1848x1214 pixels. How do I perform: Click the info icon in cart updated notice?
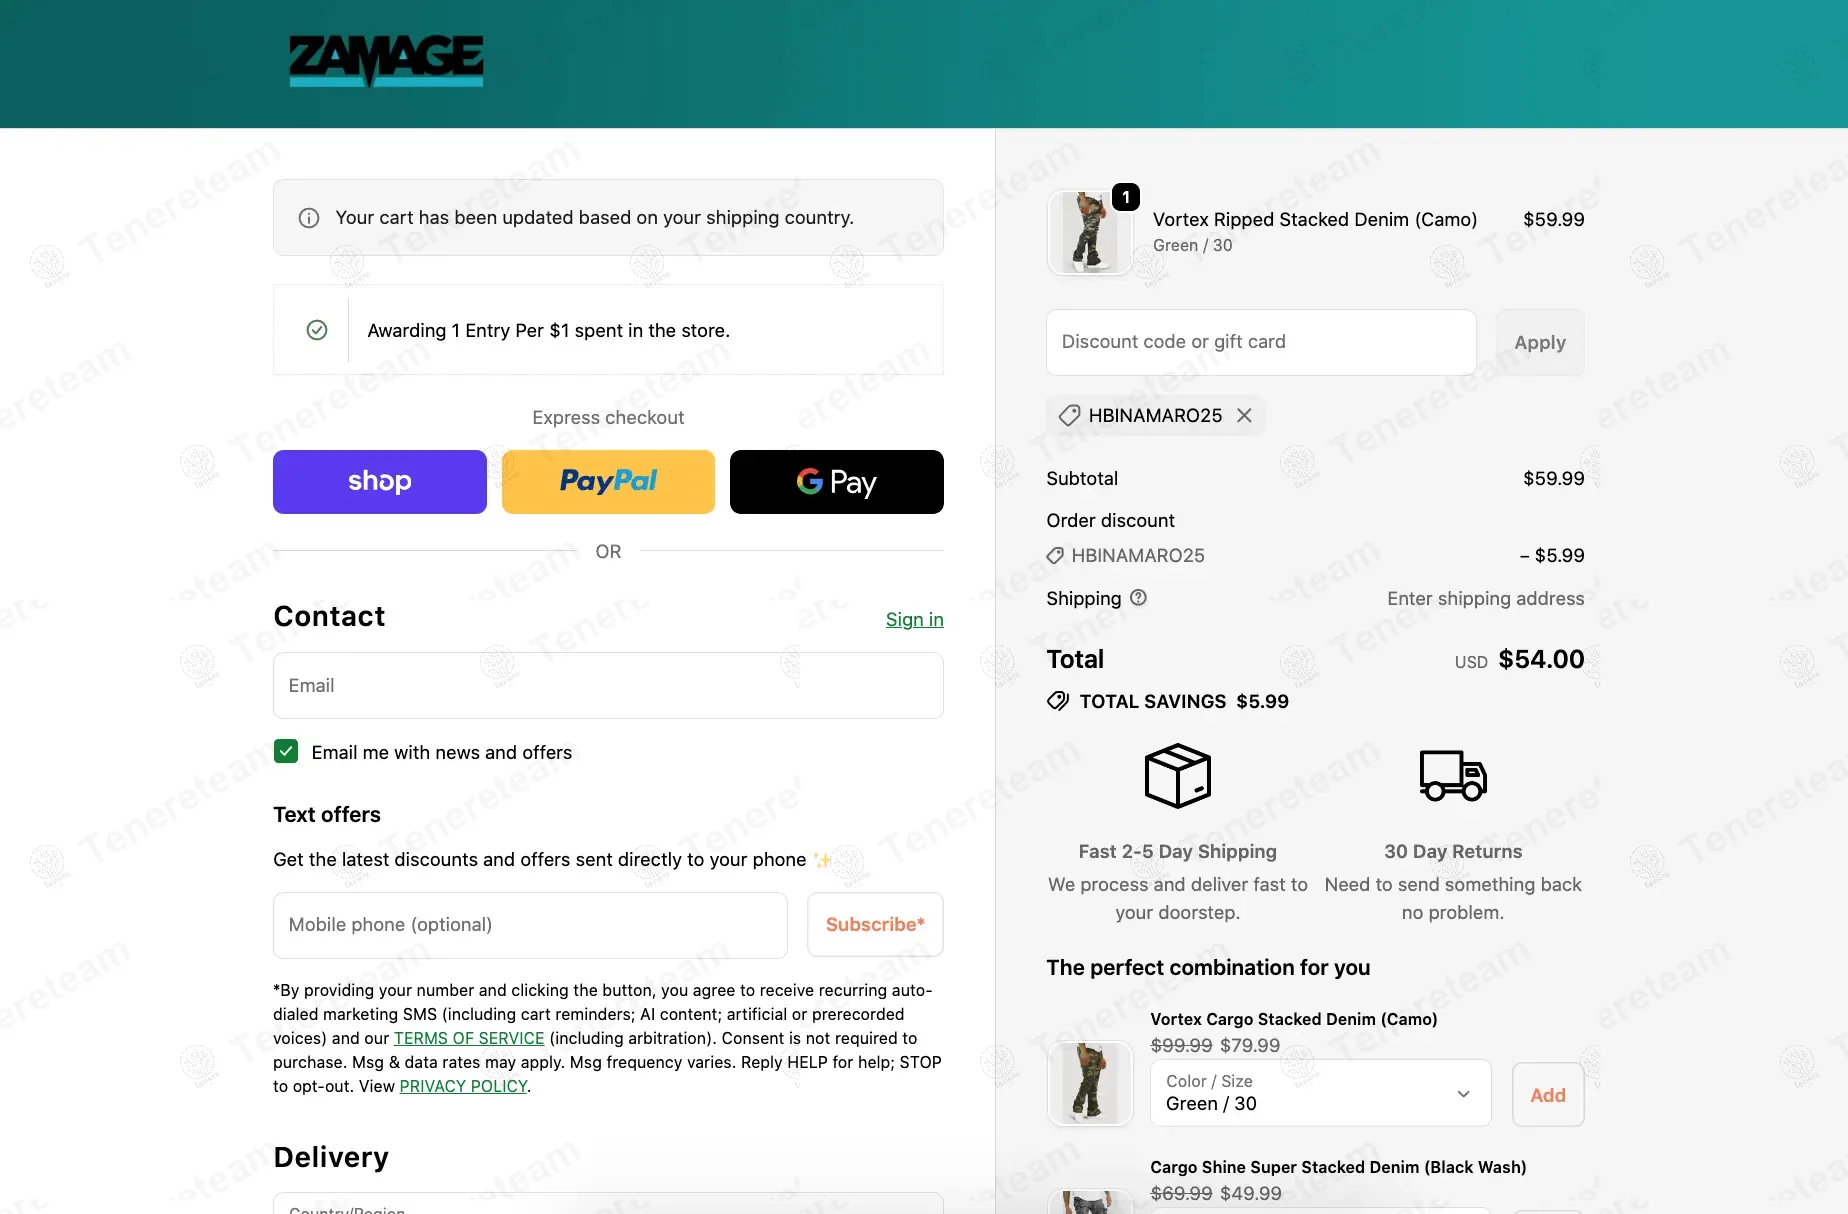click(309, 218)
